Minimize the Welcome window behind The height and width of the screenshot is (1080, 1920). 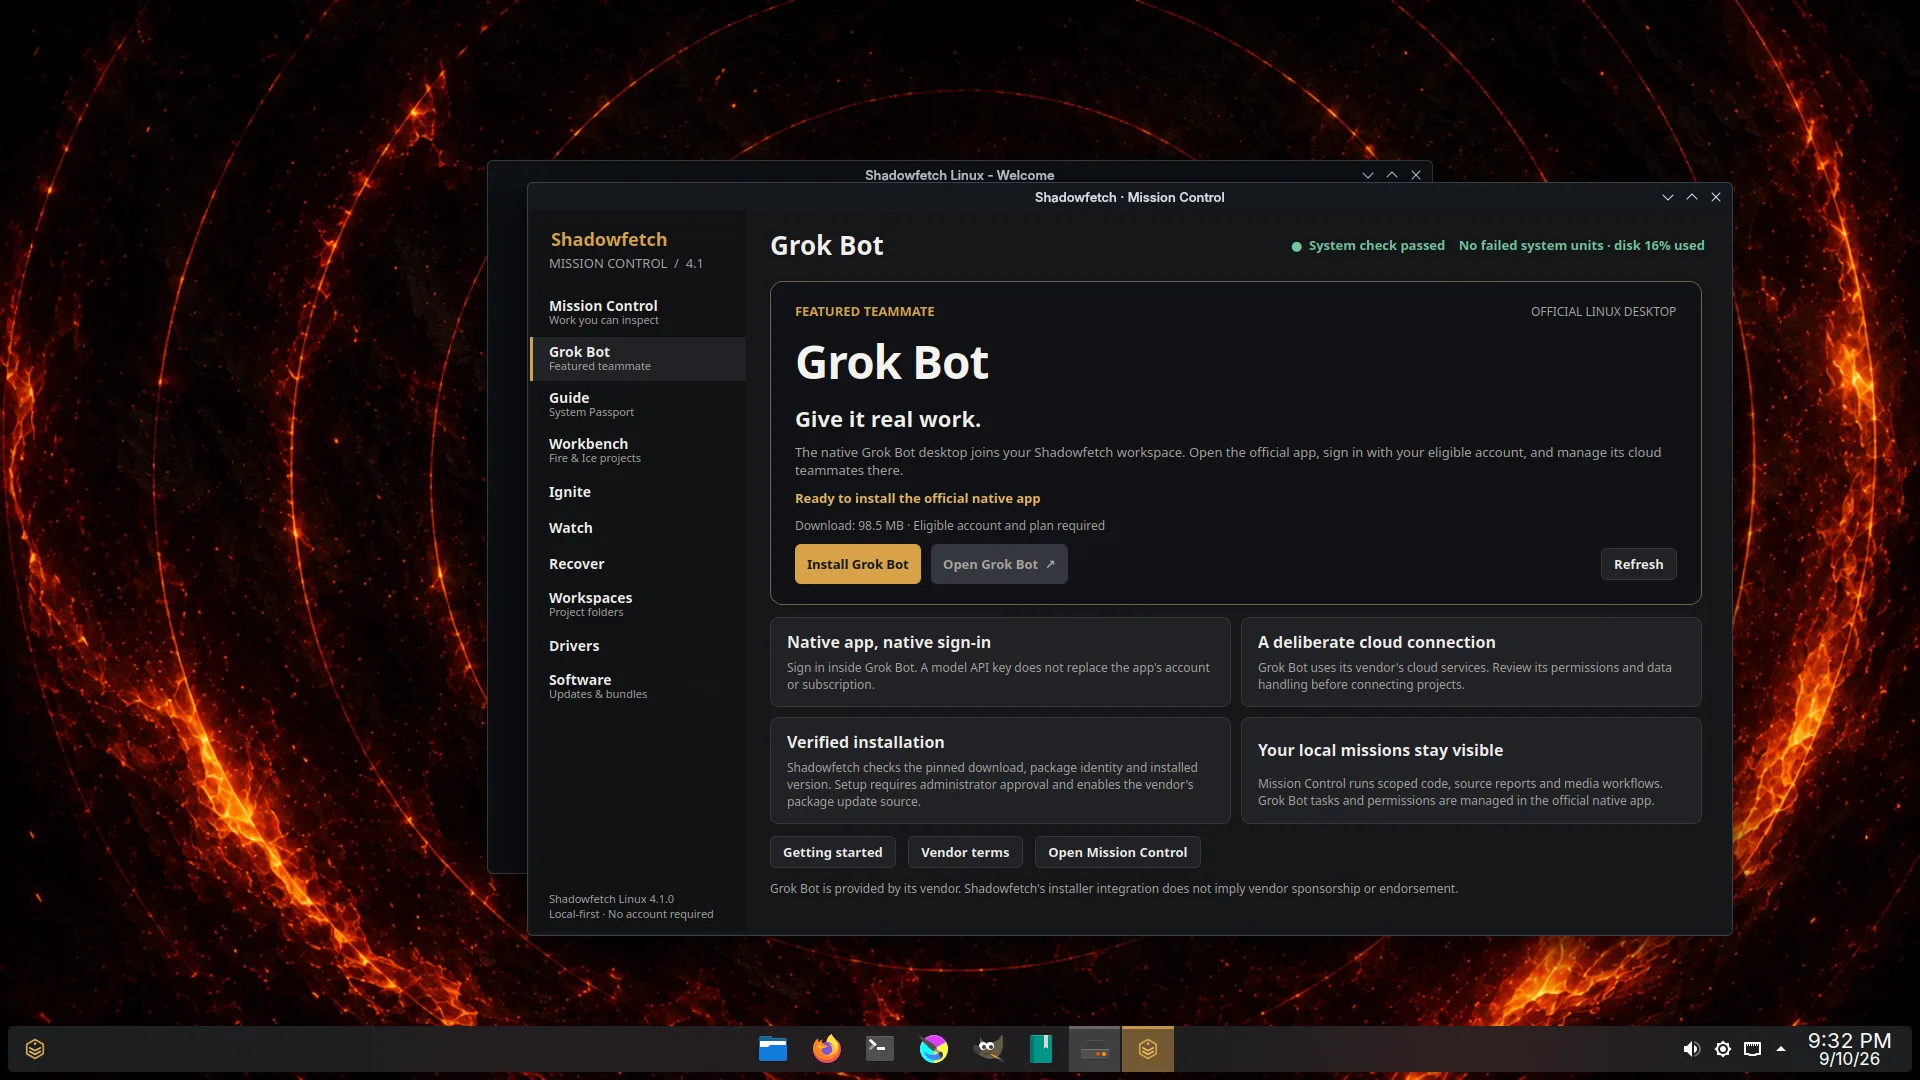[x=1368, y=175]
